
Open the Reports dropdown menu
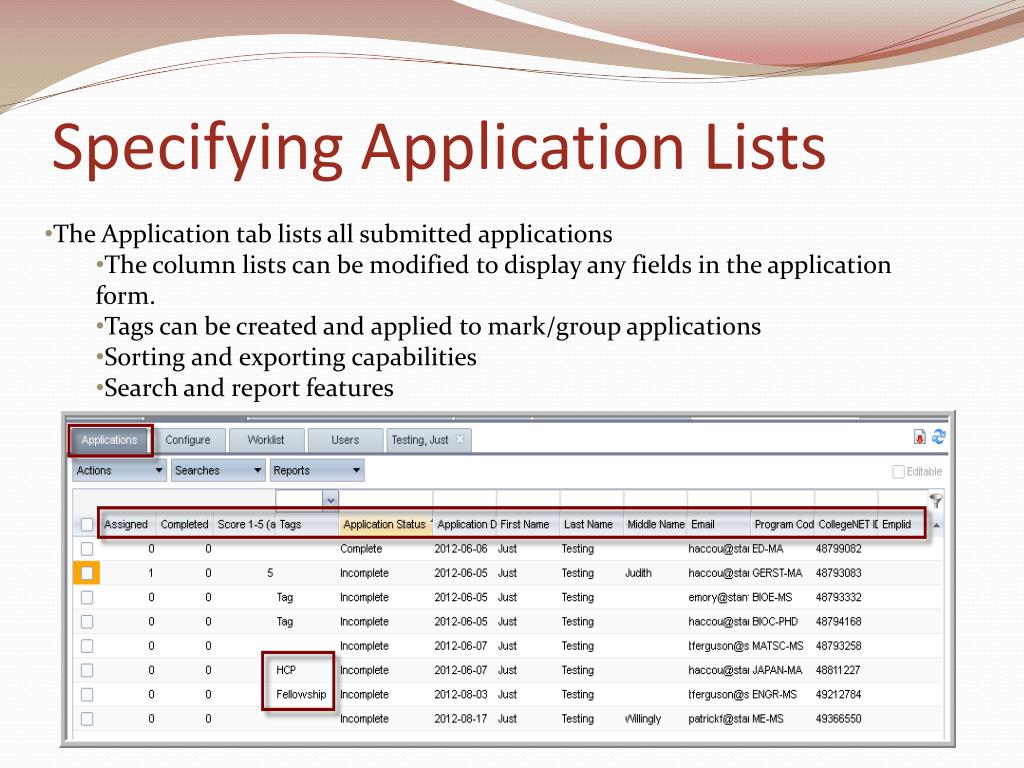click(317, 470)
